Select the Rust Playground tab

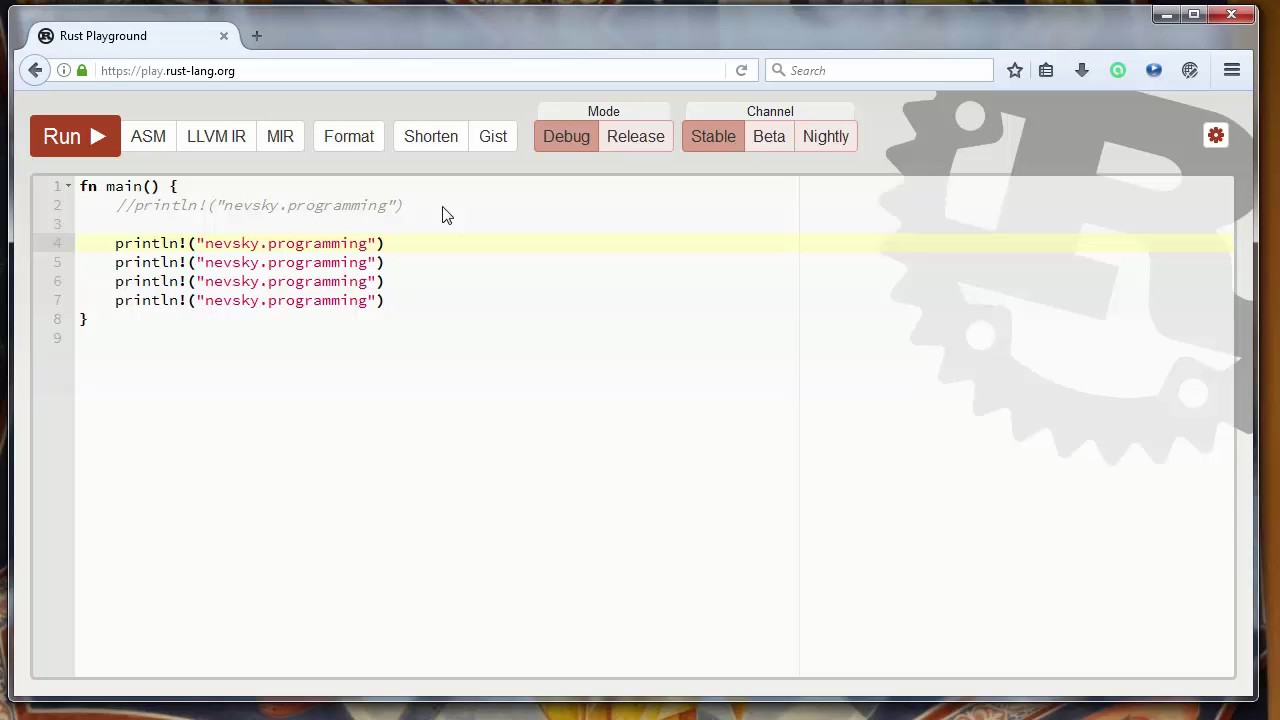(x=133, y=36)
